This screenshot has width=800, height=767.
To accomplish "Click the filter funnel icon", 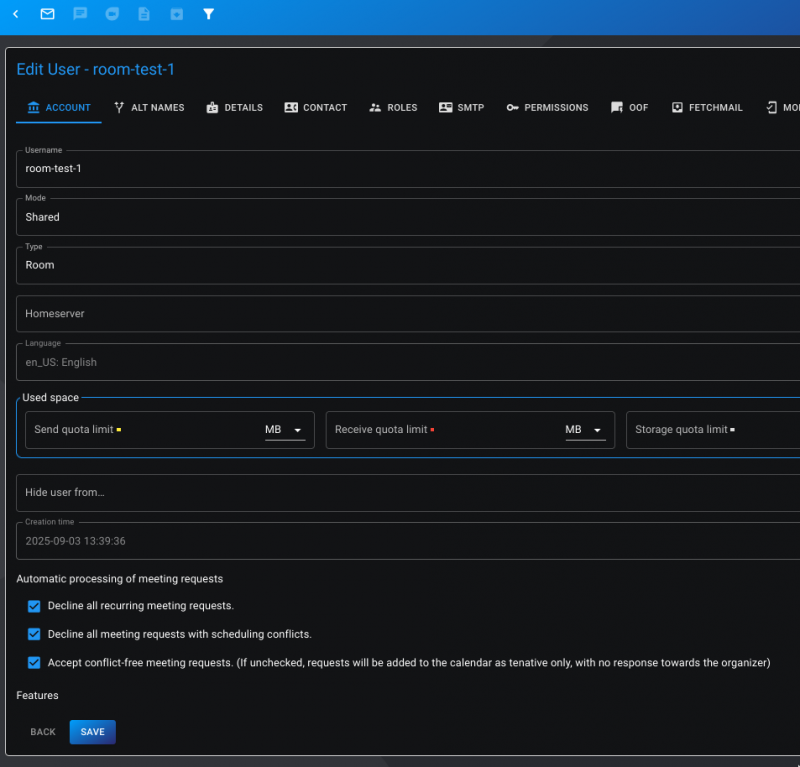I will 208,14.
